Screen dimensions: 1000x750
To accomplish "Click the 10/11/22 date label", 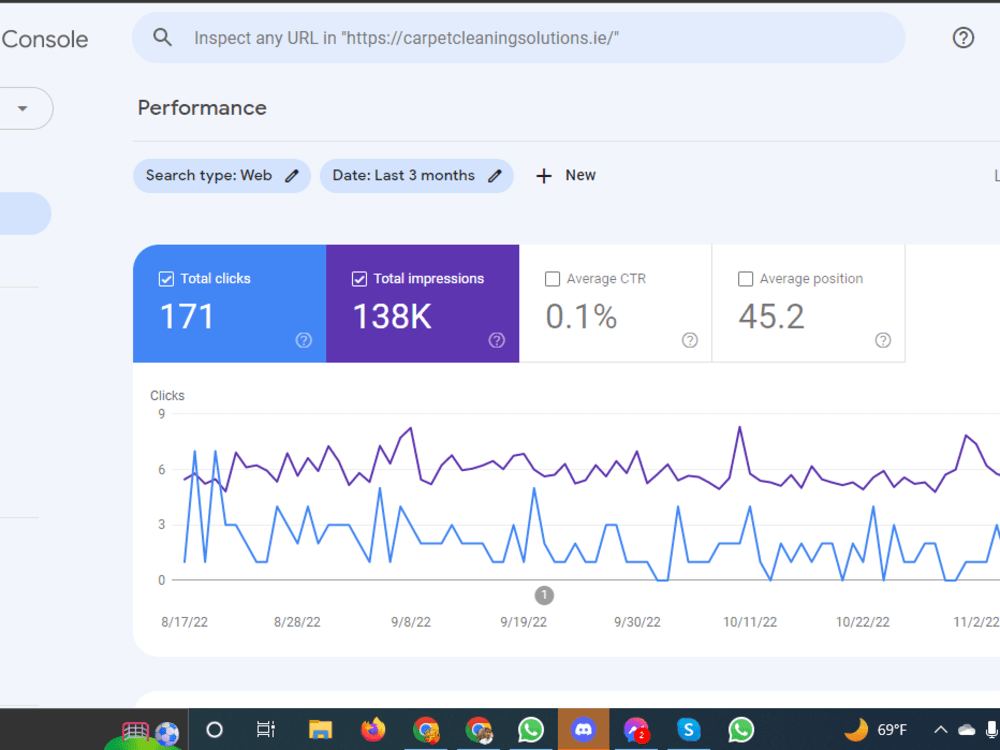I will 750,622.
